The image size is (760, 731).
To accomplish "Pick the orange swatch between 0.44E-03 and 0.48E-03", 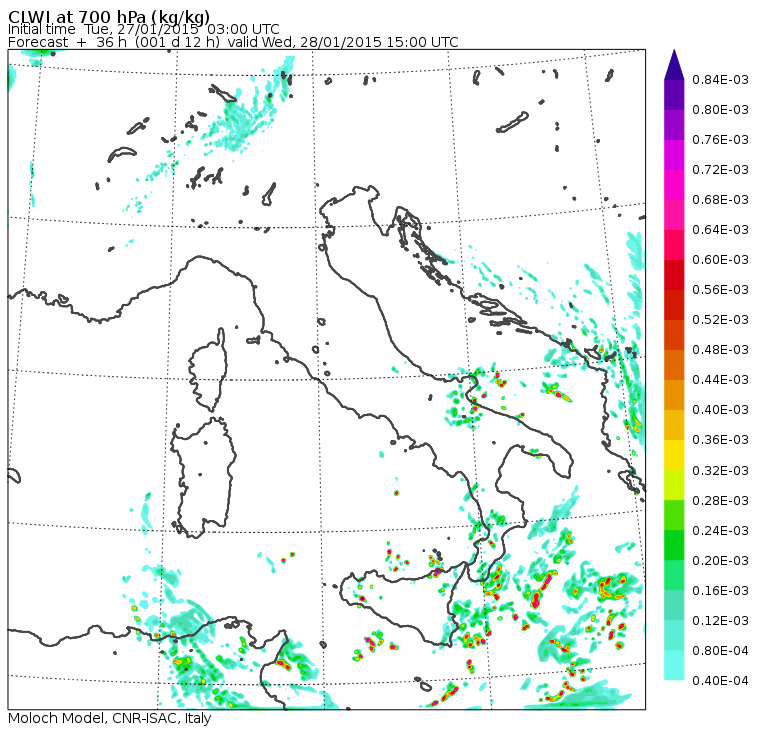I will [674, 366].
